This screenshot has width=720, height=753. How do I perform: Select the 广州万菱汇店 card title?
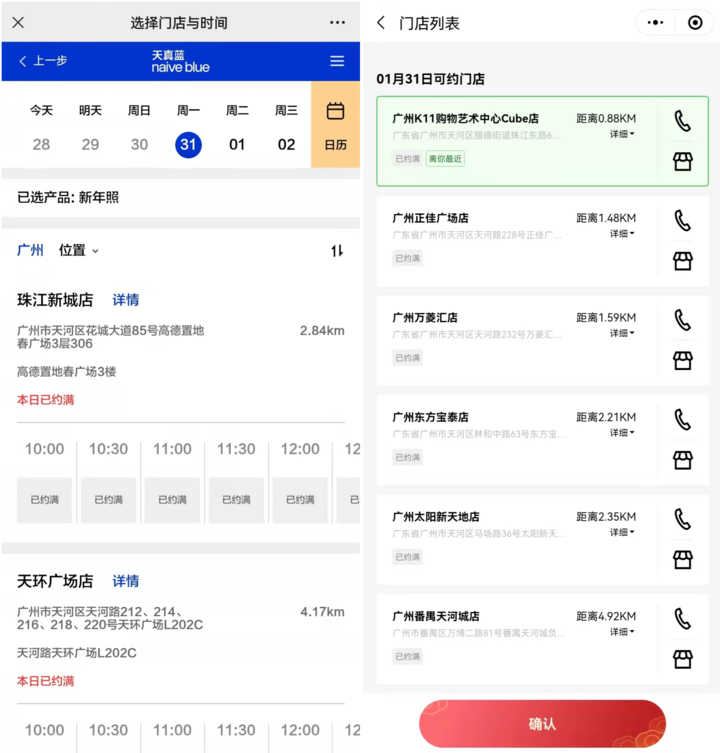pos(425,317)
